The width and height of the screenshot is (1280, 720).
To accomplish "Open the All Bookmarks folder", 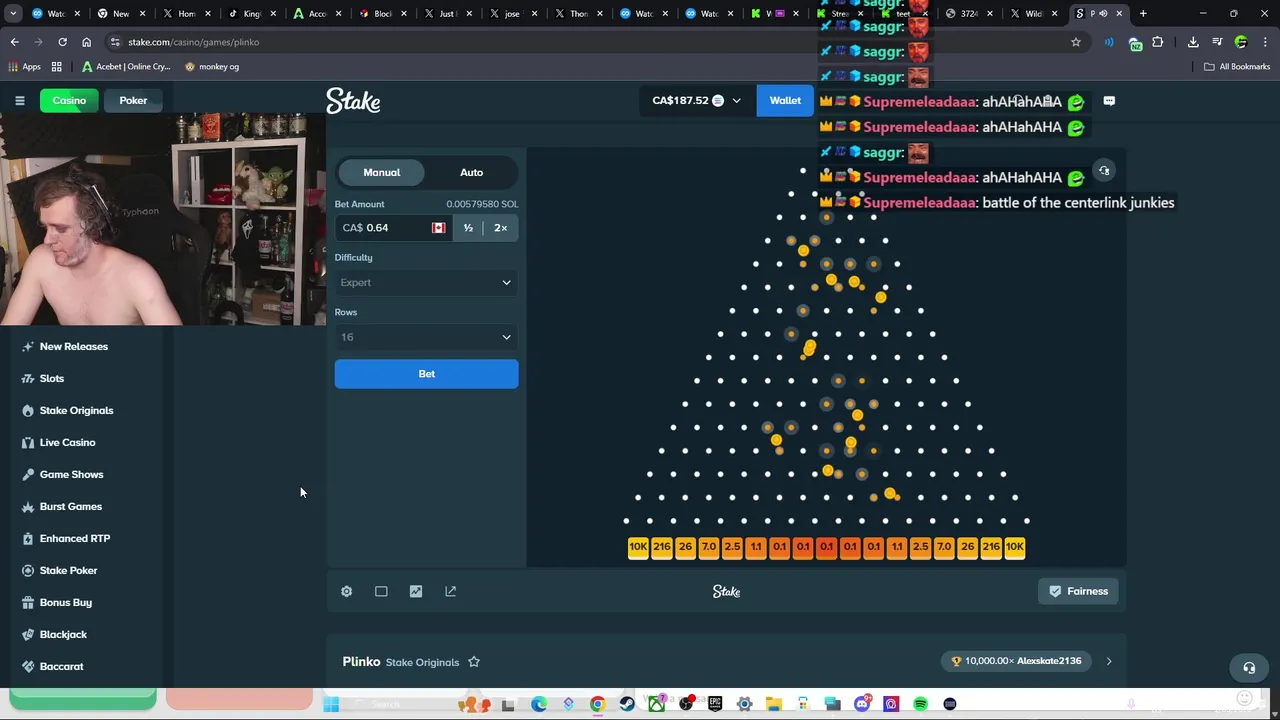I will pyautogui.click(x=1237, y=67).
